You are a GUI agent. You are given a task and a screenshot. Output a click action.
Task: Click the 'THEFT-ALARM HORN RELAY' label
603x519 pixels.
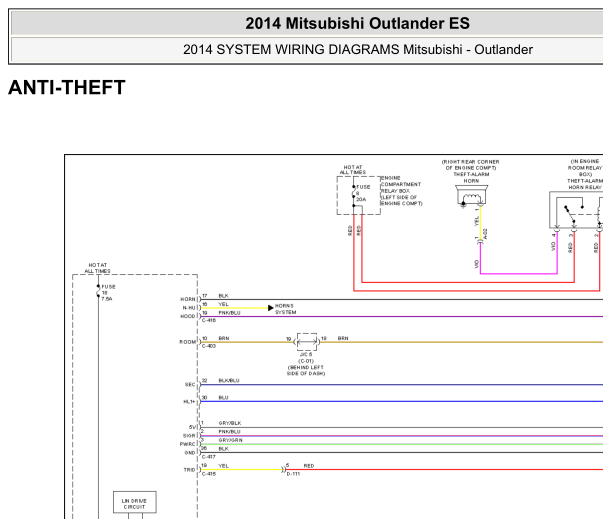[585, 184]
